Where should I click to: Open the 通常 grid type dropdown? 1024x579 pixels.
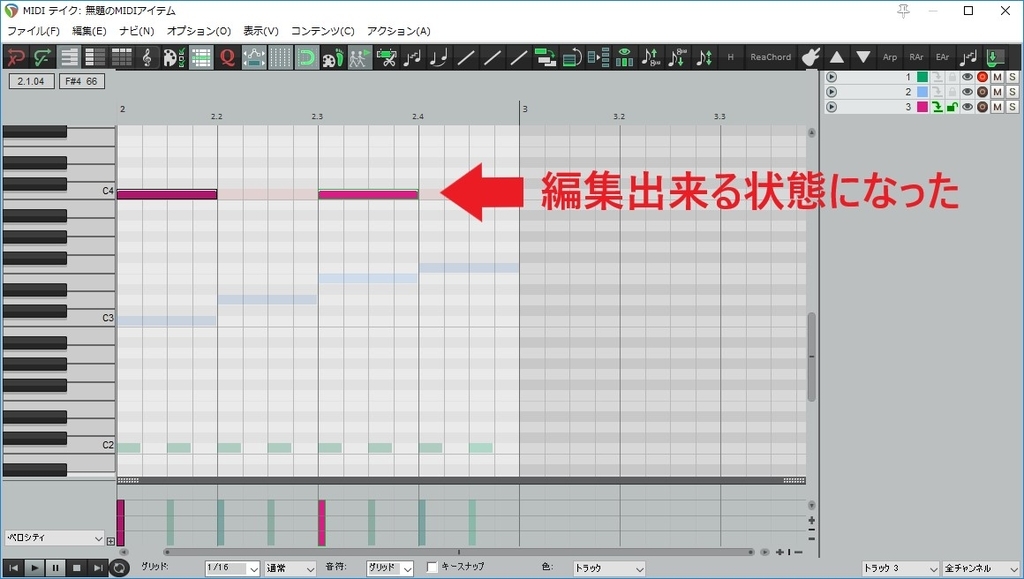290,568
